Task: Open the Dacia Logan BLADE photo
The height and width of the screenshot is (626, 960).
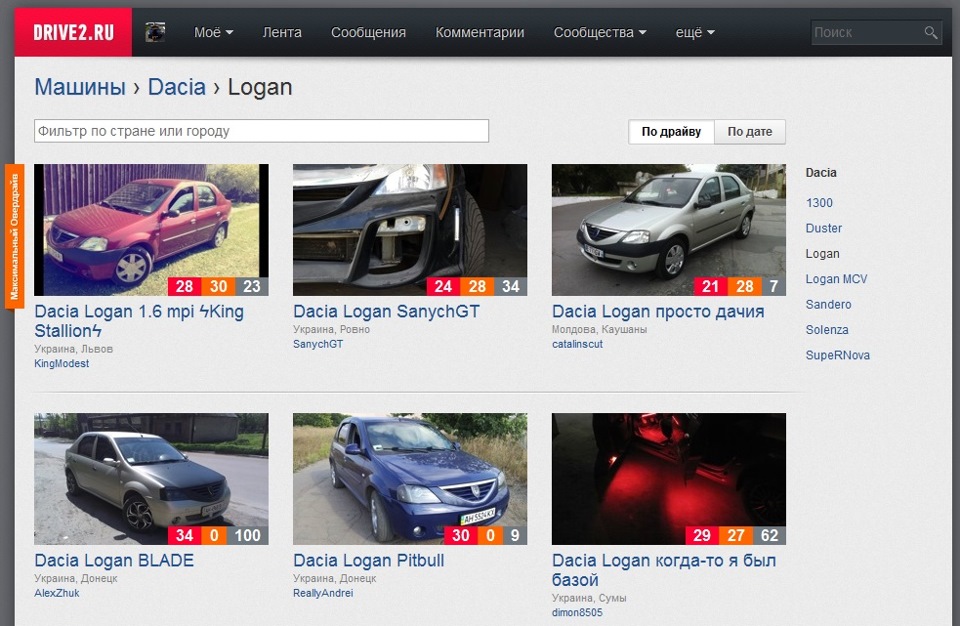Action: [x=151, y=479]
